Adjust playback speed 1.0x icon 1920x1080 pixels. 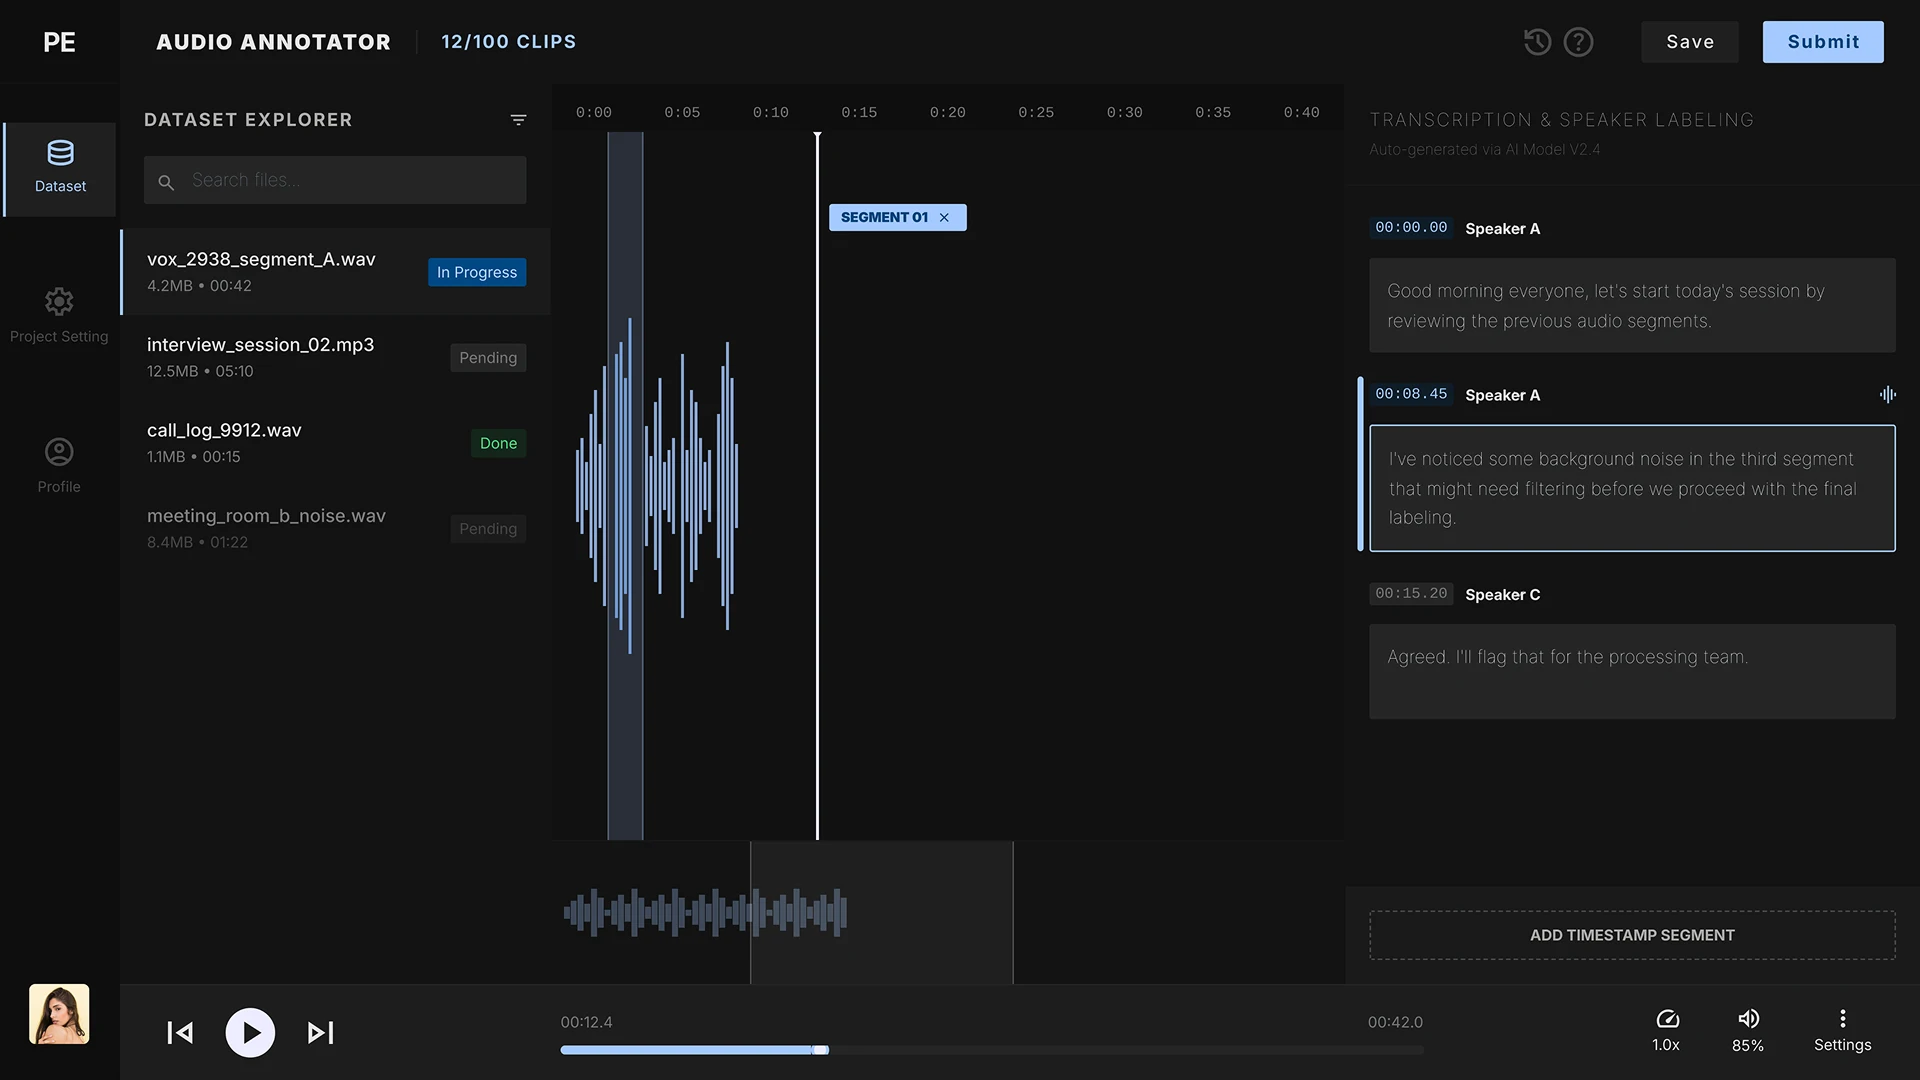pos(1666,1019)
